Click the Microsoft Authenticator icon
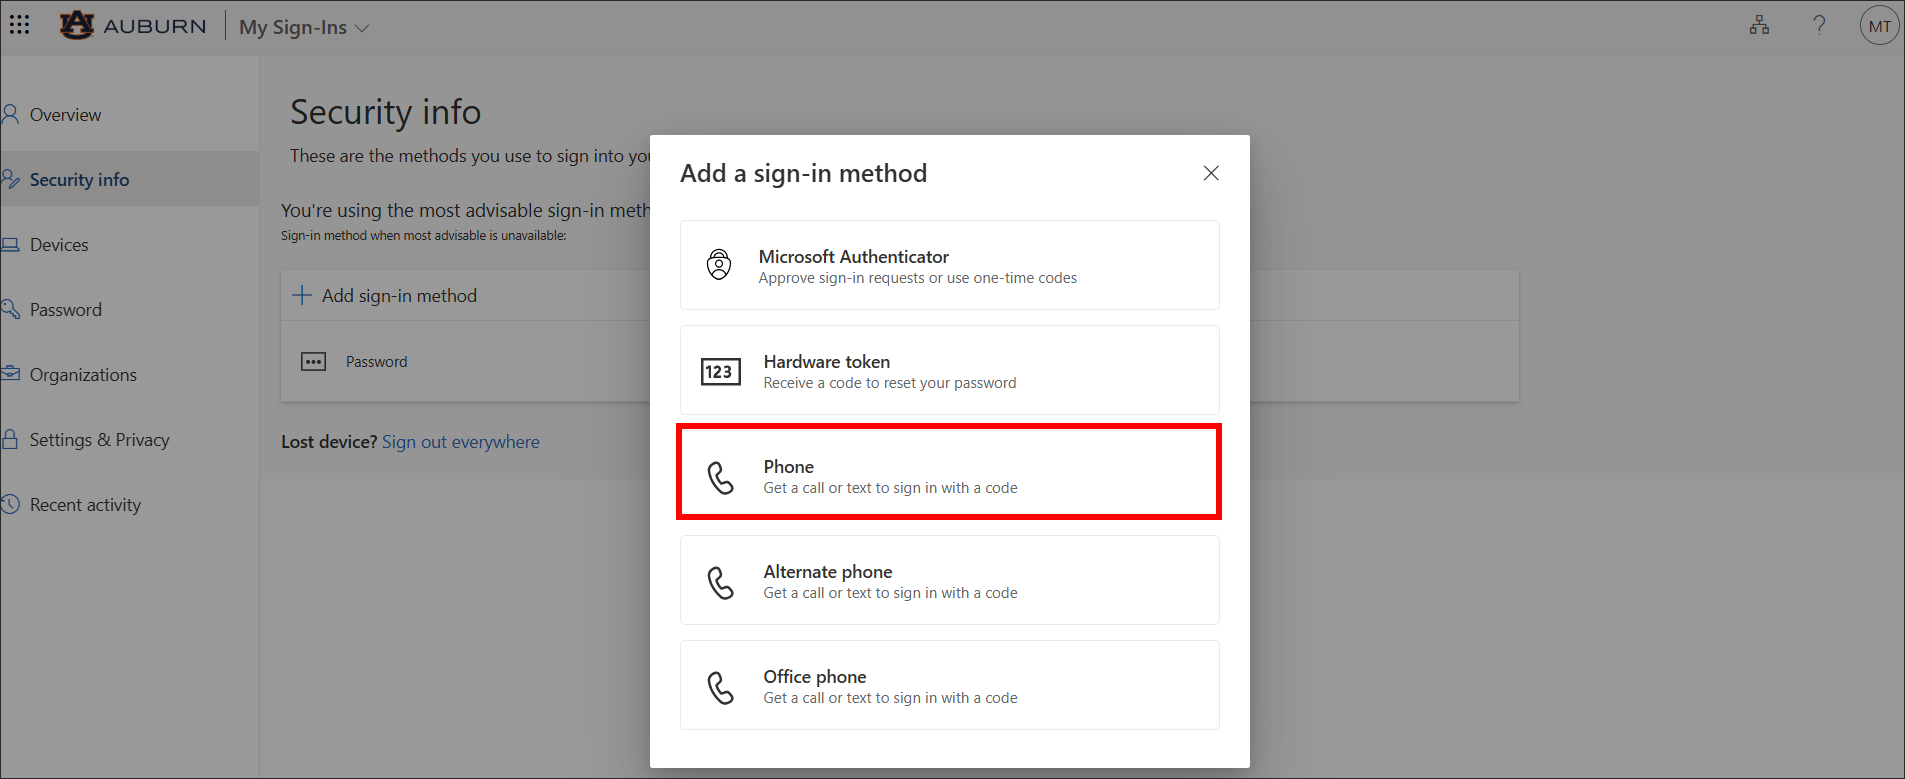The width and height of the screenshot is (1905, 779). point(719,265)
